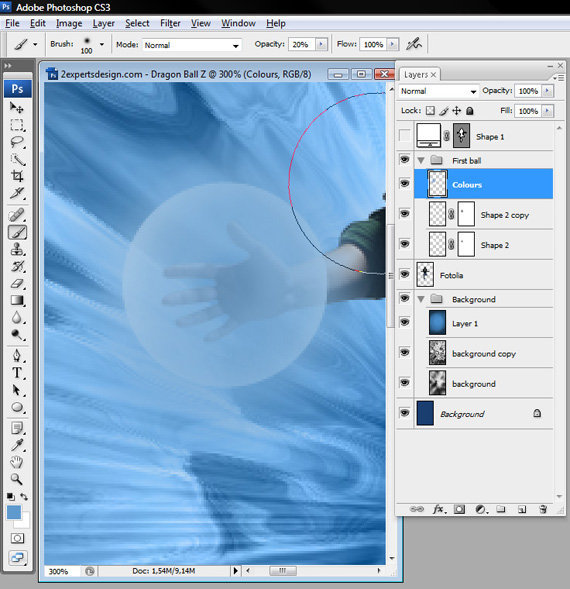Select the Eyedropper tool

pos(17,445)
